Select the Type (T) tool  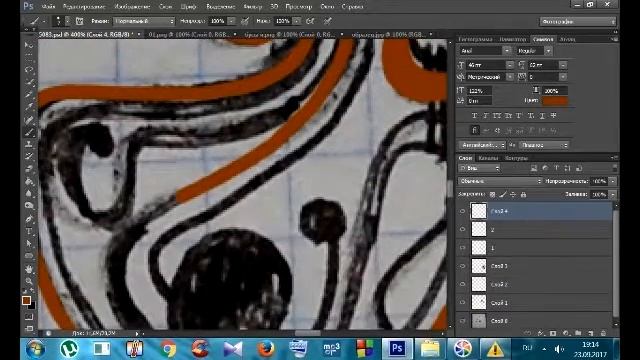pos(29,231)
